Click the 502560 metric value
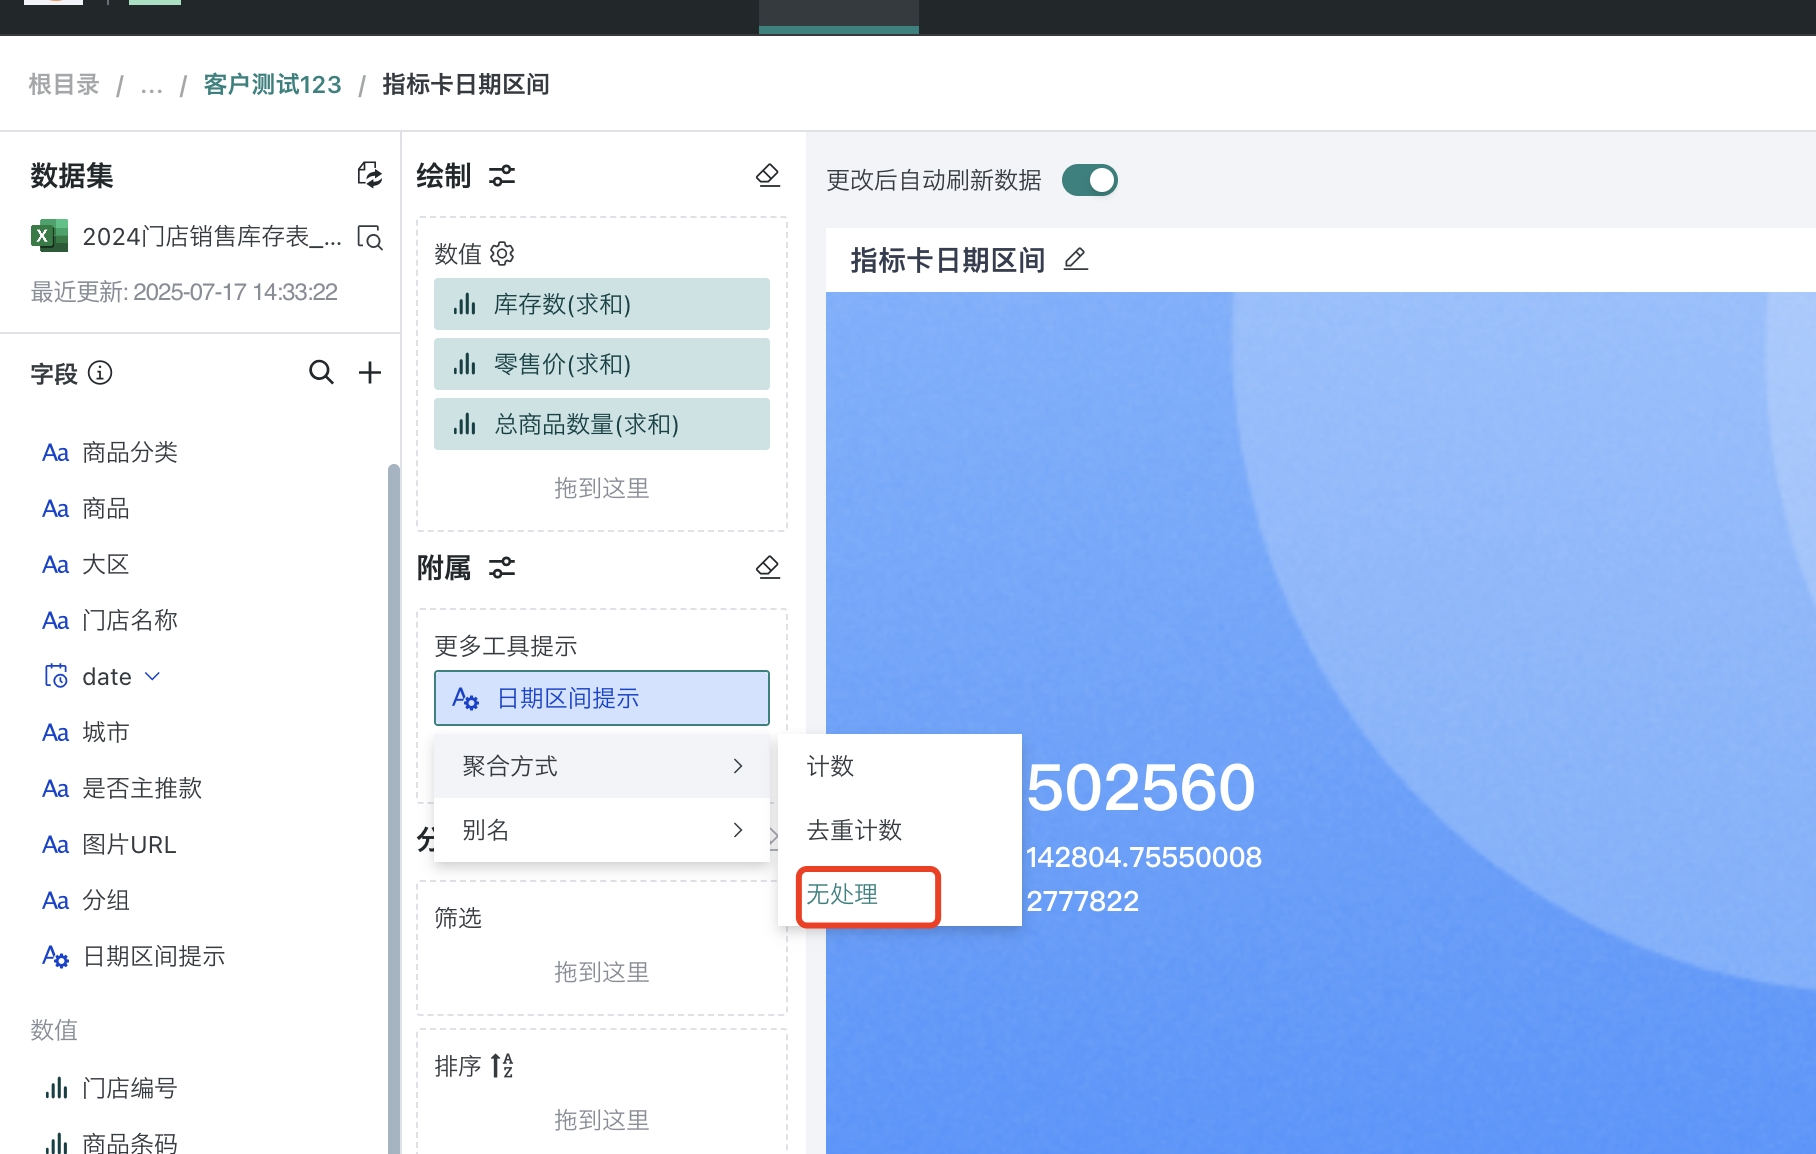The image size is (1816, 1154). [1141, 788]
